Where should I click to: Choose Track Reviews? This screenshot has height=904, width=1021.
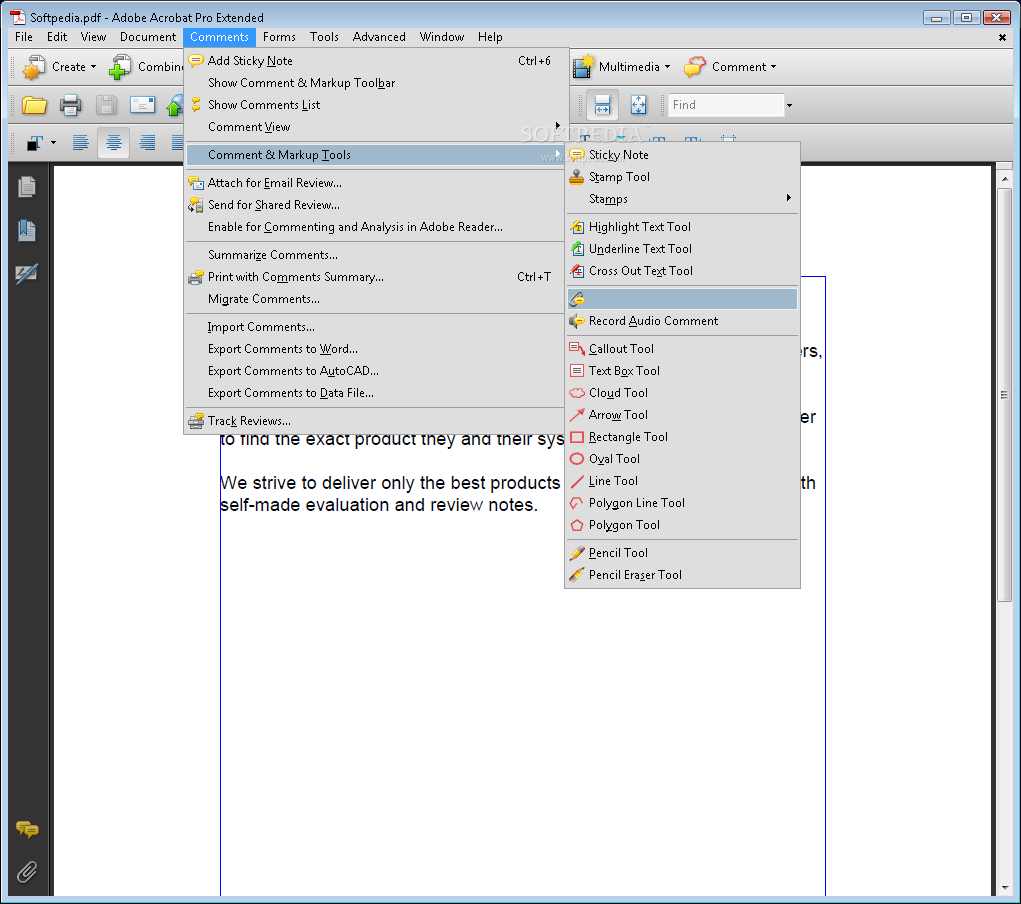(x=375, y=421)
